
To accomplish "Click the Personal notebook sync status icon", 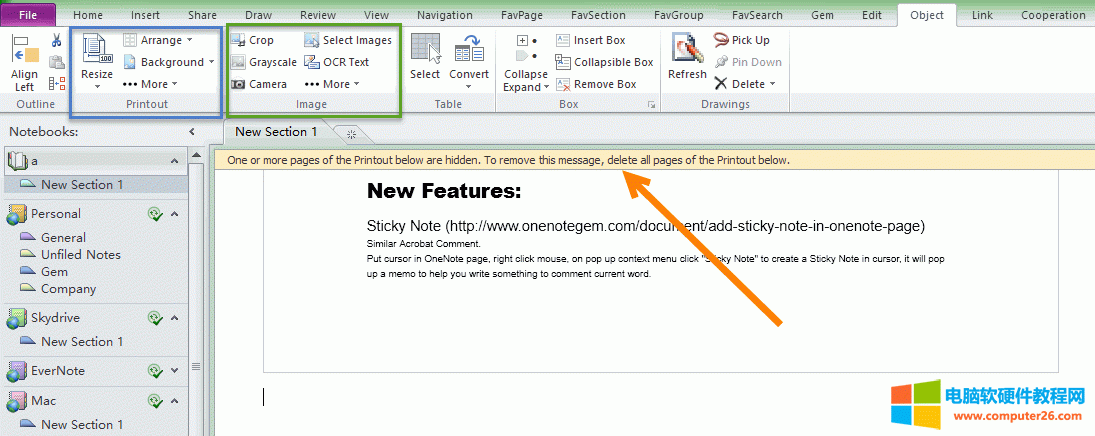I will (155, 214).
